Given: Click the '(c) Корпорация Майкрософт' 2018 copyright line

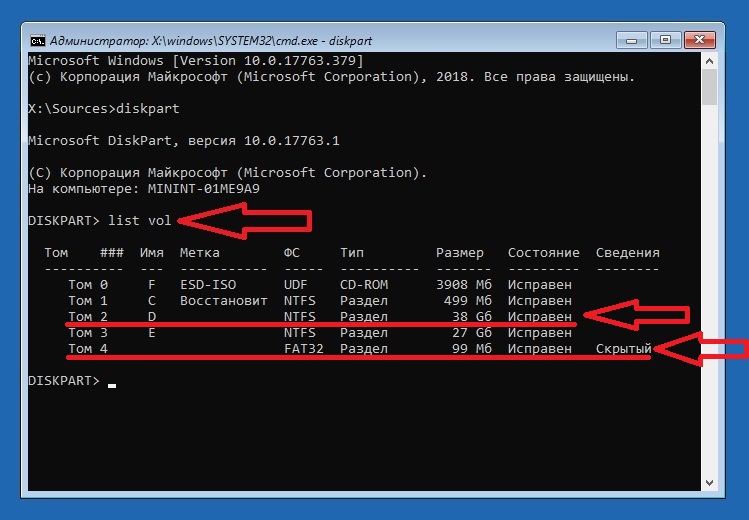Looking at the screenshot, I should (x=331, y=76).
